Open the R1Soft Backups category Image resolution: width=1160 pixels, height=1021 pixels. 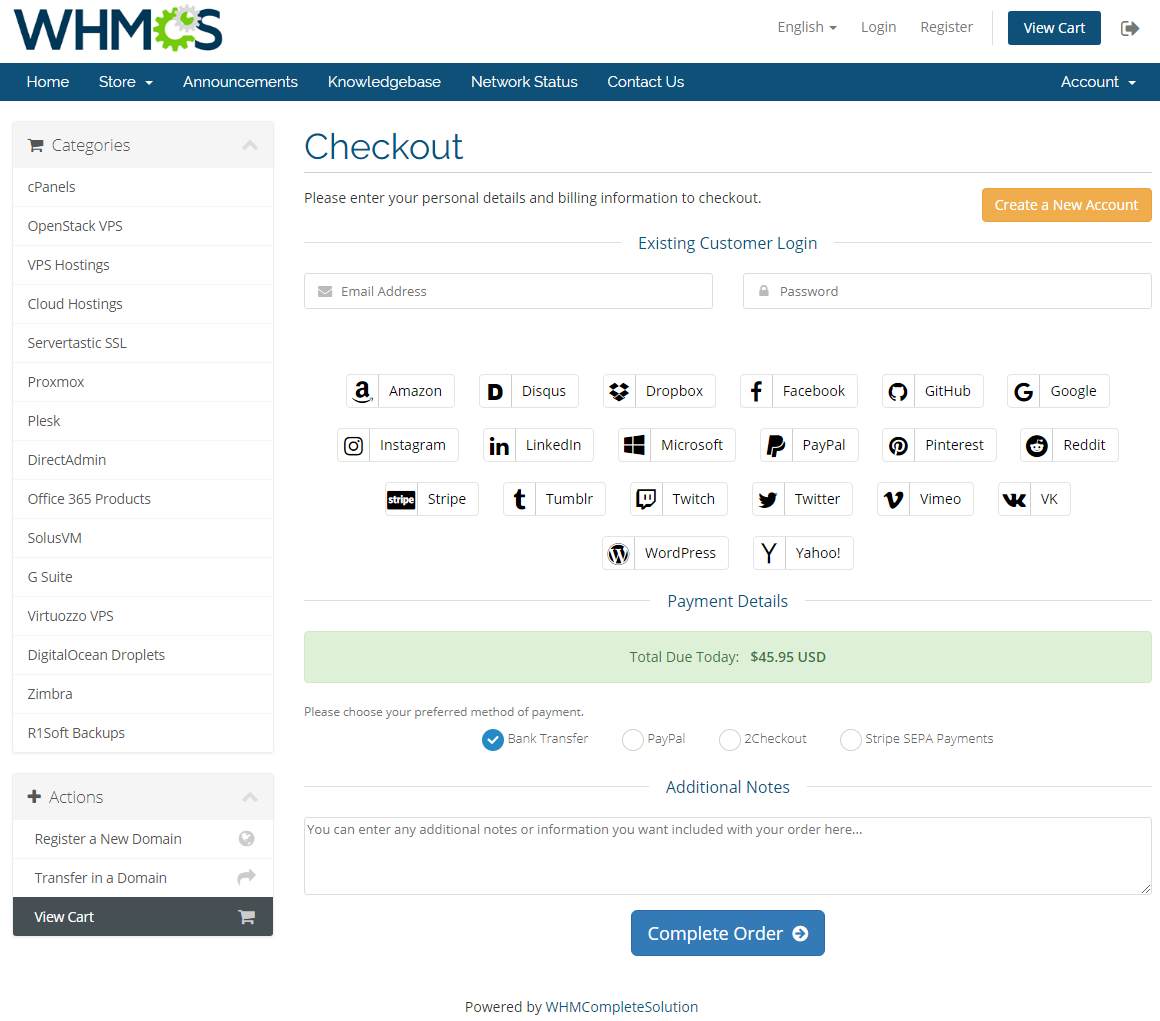click(143, 733)
